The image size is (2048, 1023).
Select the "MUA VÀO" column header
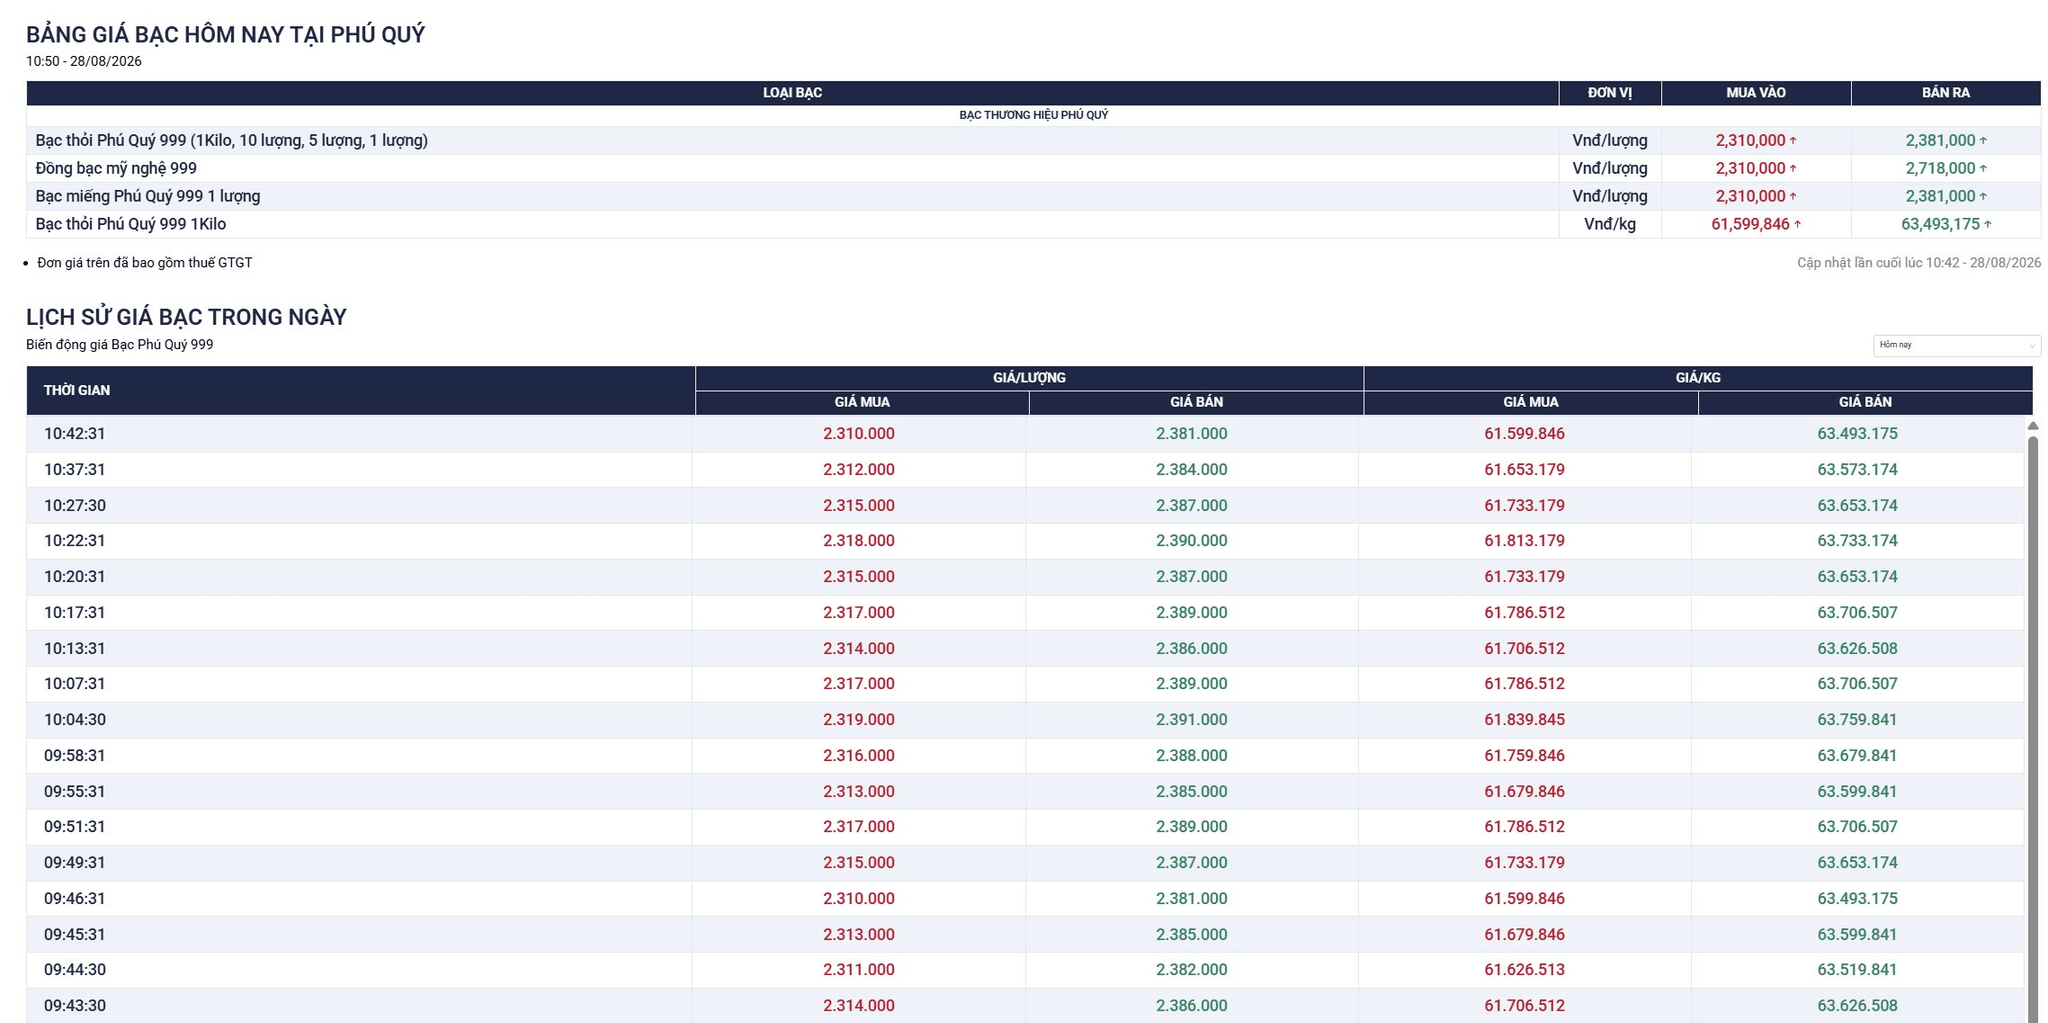[x=1756, y=93]
